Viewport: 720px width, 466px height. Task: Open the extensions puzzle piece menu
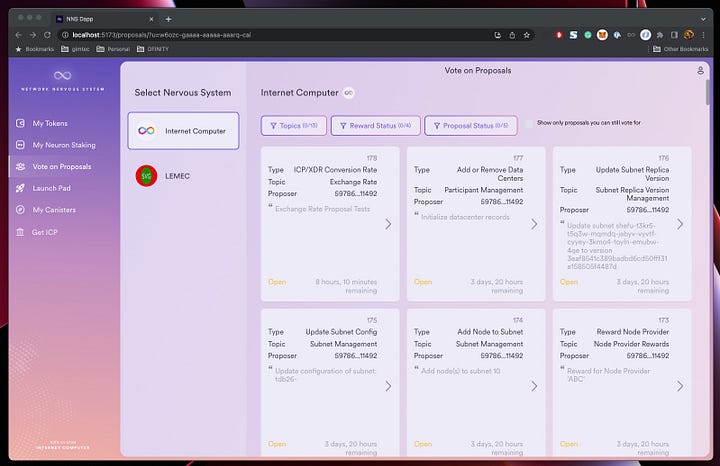[660, 35]
